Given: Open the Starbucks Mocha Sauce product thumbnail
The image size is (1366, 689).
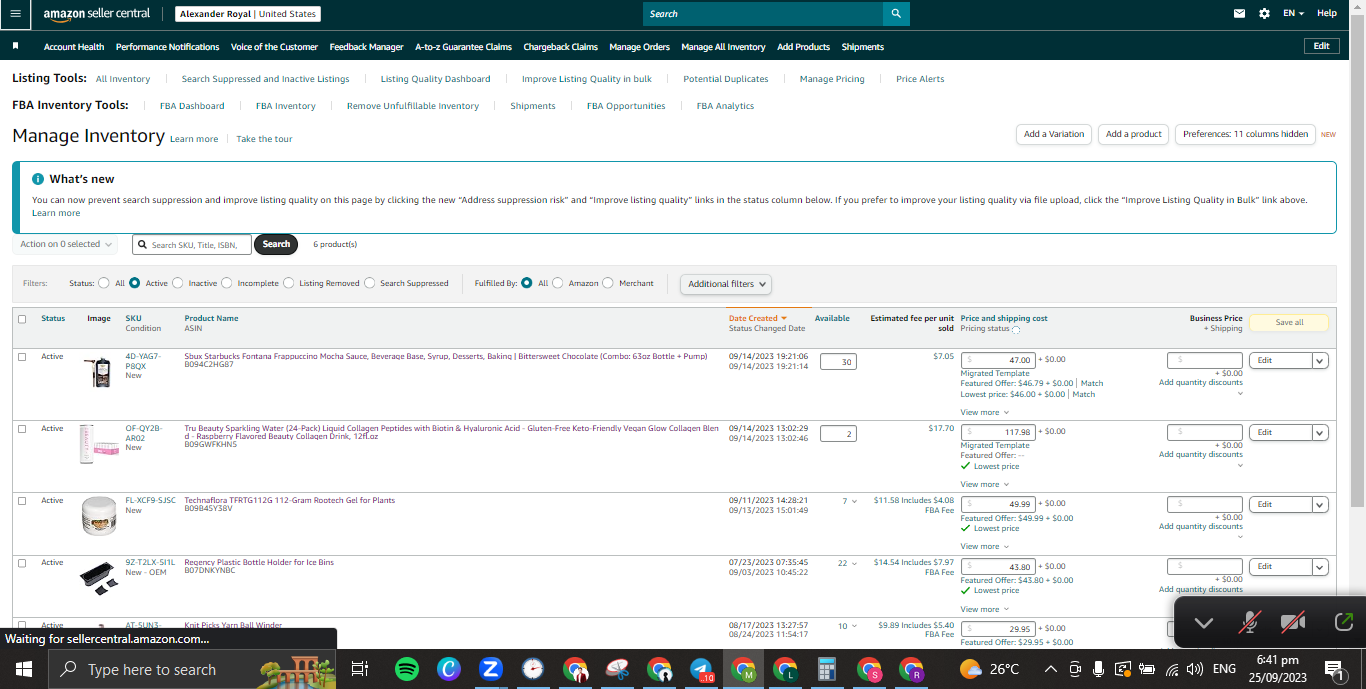Looking at the screenshot, I should click(100, 372).
